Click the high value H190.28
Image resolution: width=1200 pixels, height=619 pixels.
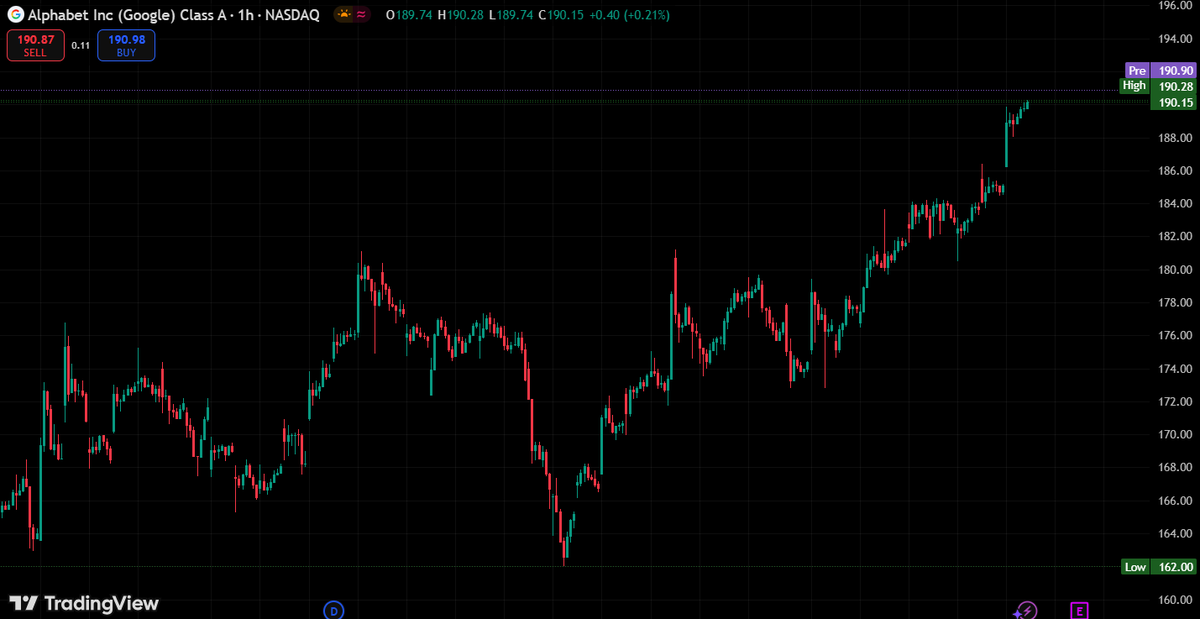[x=461, y=15]
